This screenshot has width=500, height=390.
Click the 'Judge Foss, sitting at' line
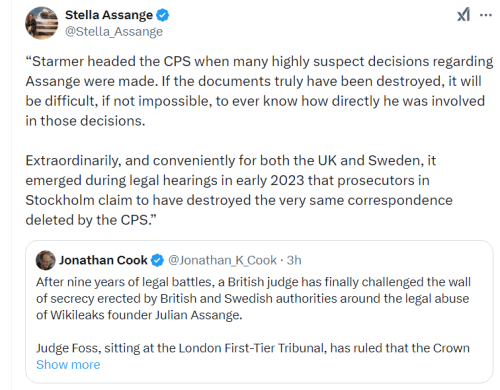[253, 348]
